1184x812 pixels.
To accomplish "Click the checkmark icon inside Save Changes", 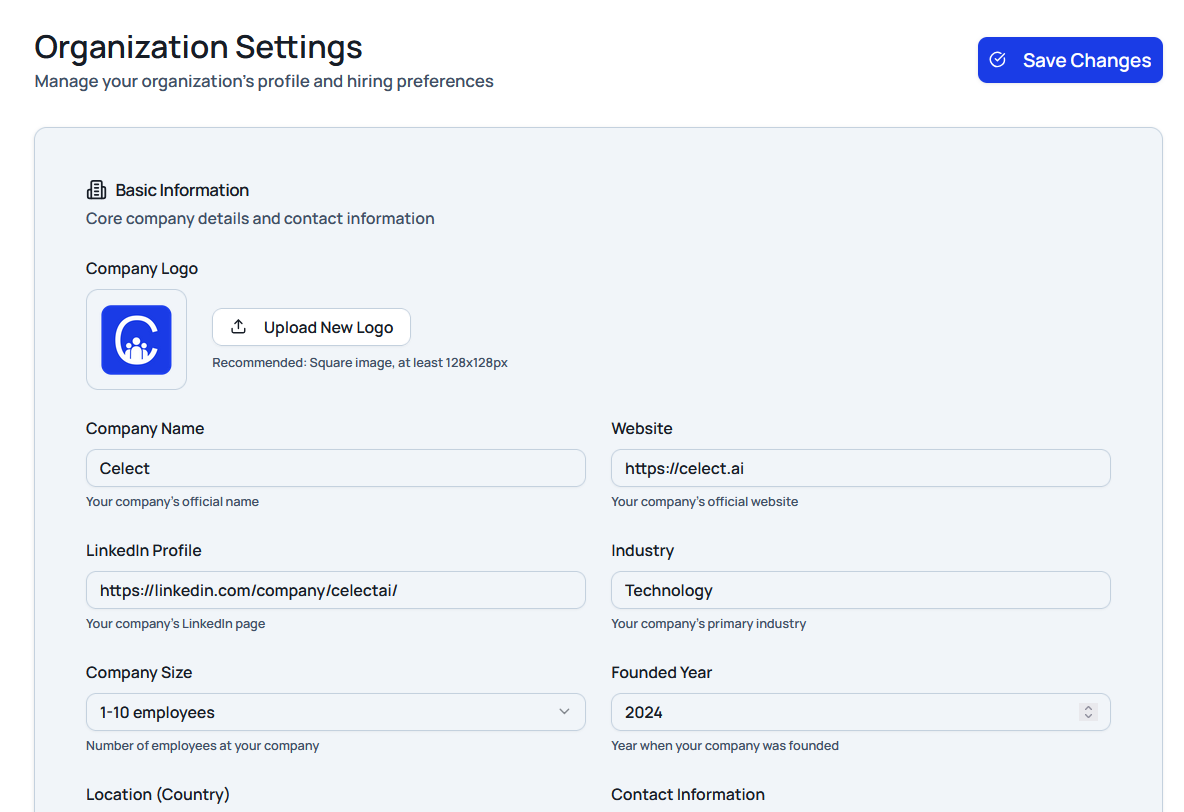I will (x=997, y=60).
